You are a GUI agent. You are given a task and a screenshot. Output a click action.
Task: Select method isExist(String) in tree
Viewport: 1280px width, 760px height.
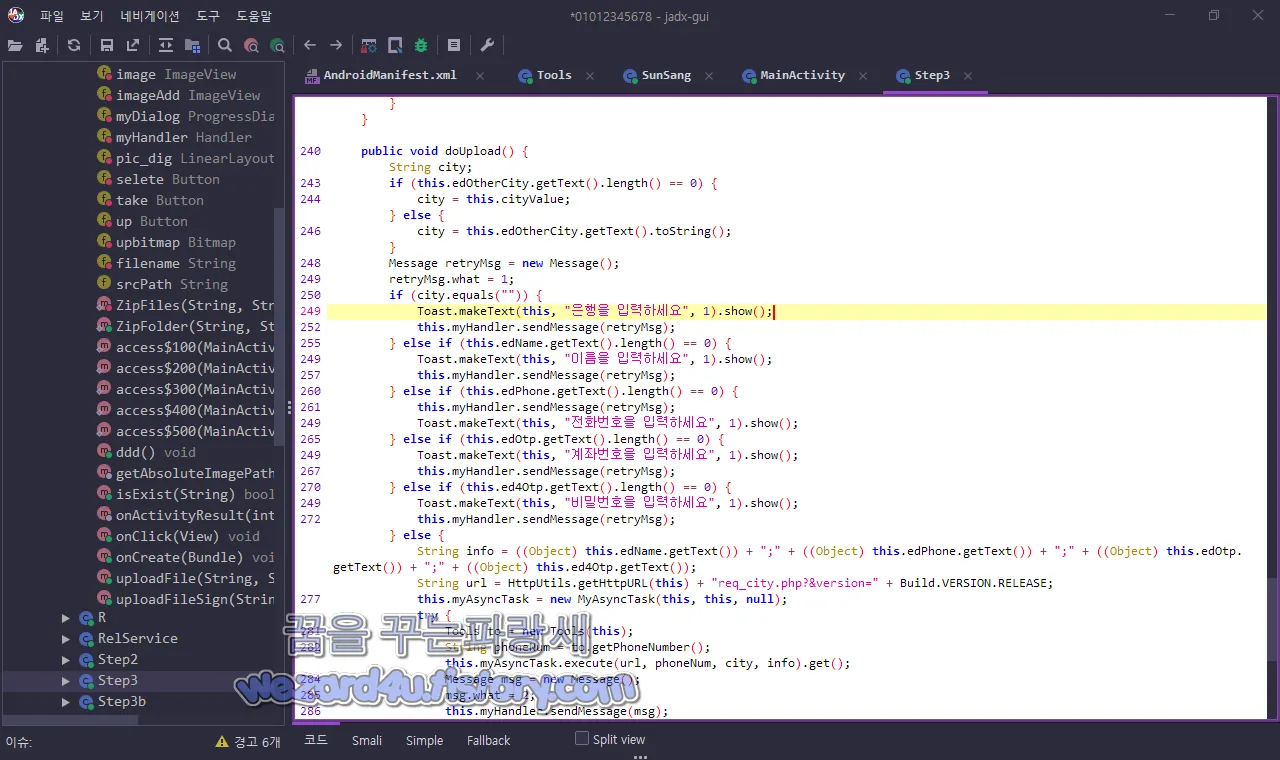195,494
